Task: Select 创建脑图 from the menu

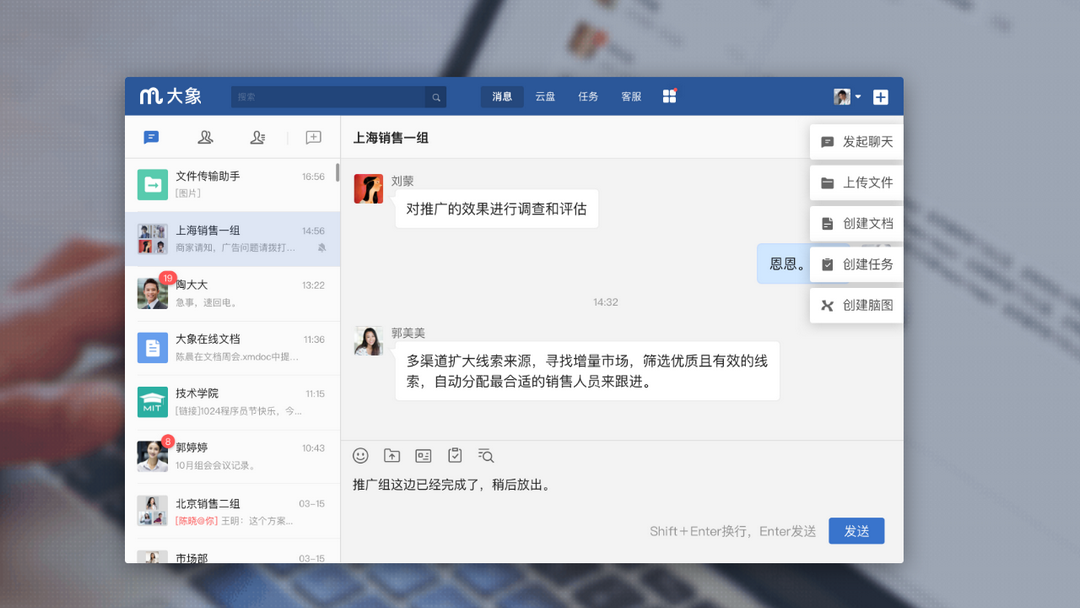Action: [x=856, y=305]
